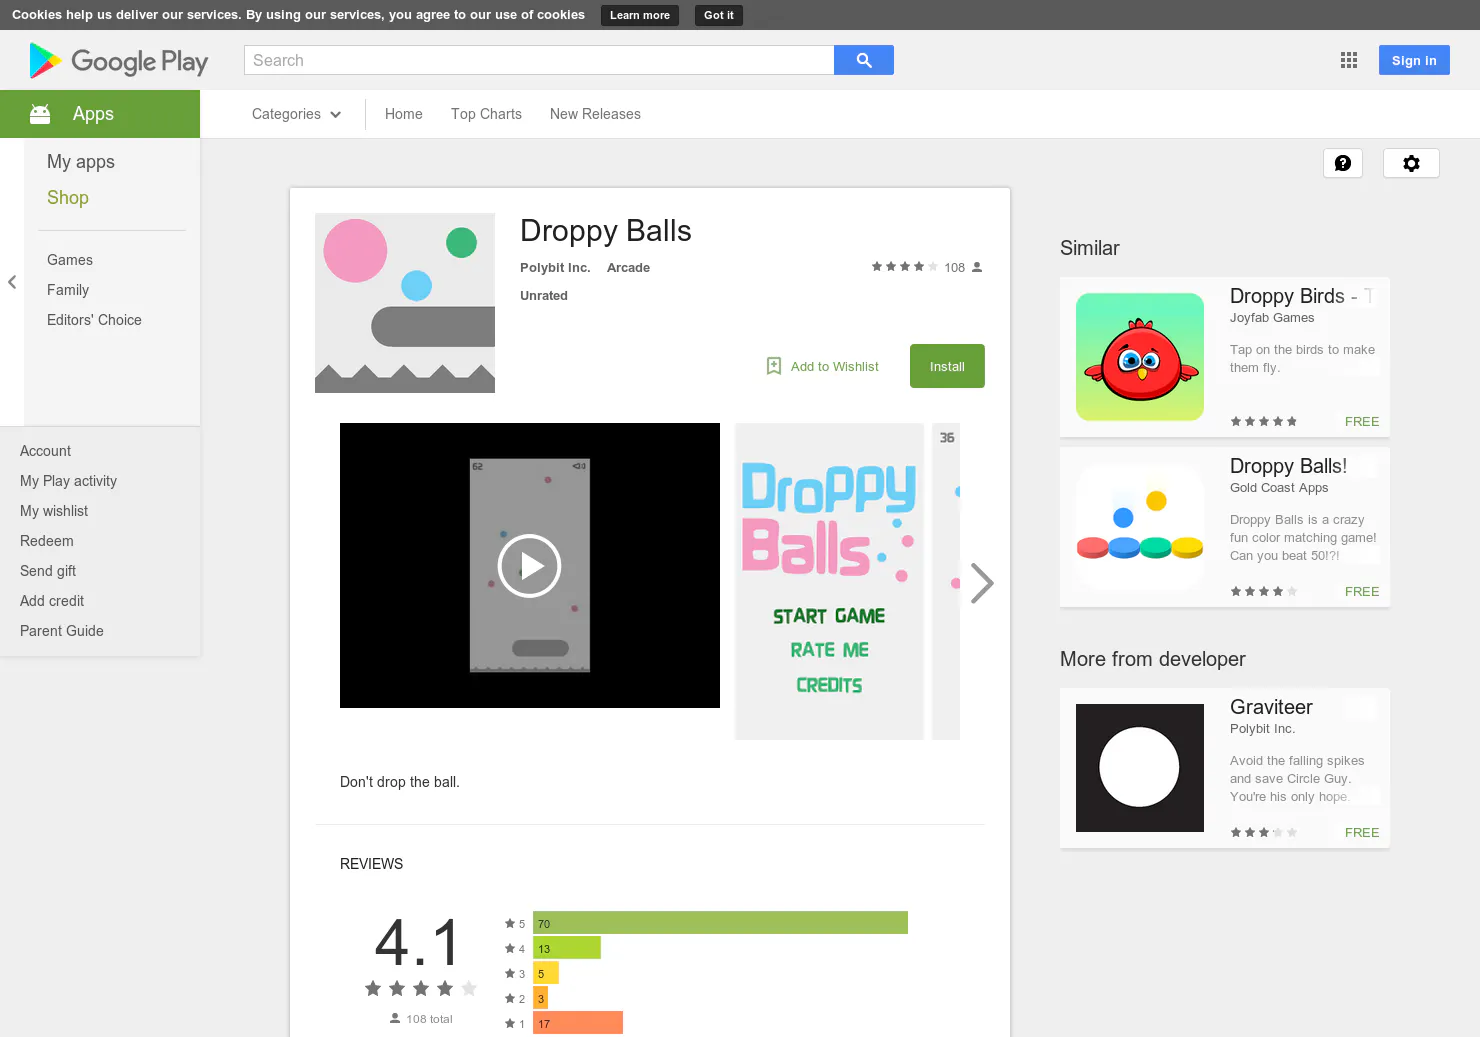Click the Add credit link
This screenshot has width=1480, height=1037.
(x=52, y=601)
